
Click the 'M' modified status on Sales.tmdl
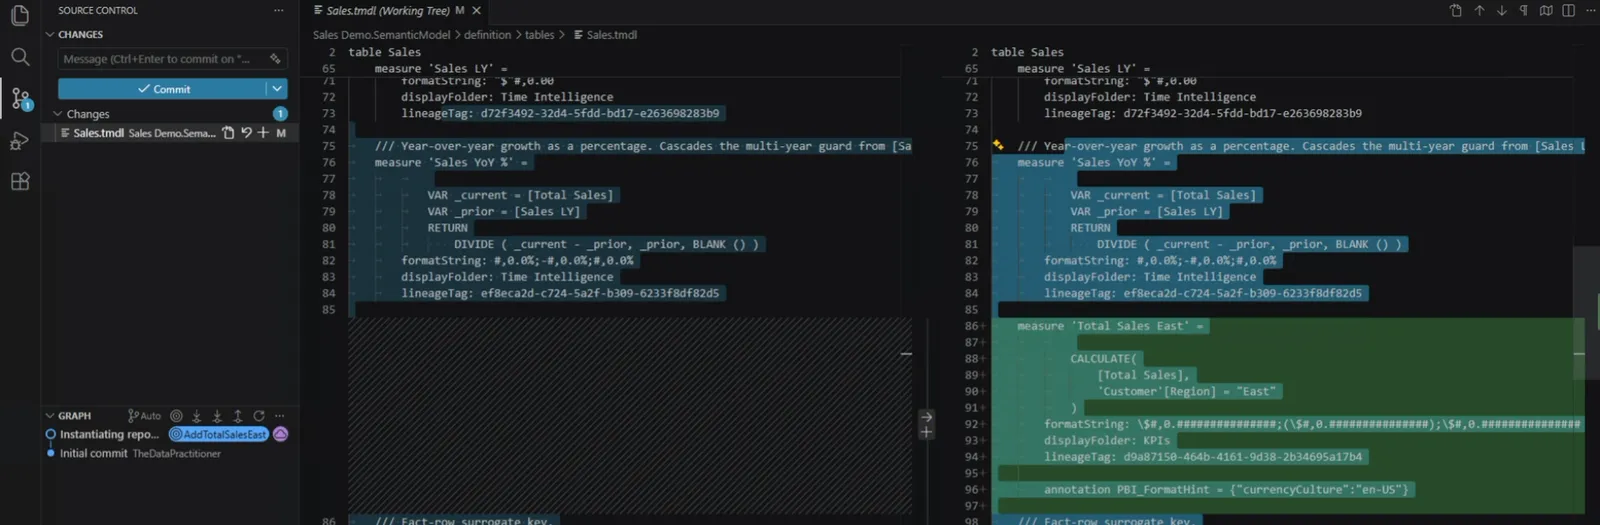(x=281, y=133)
